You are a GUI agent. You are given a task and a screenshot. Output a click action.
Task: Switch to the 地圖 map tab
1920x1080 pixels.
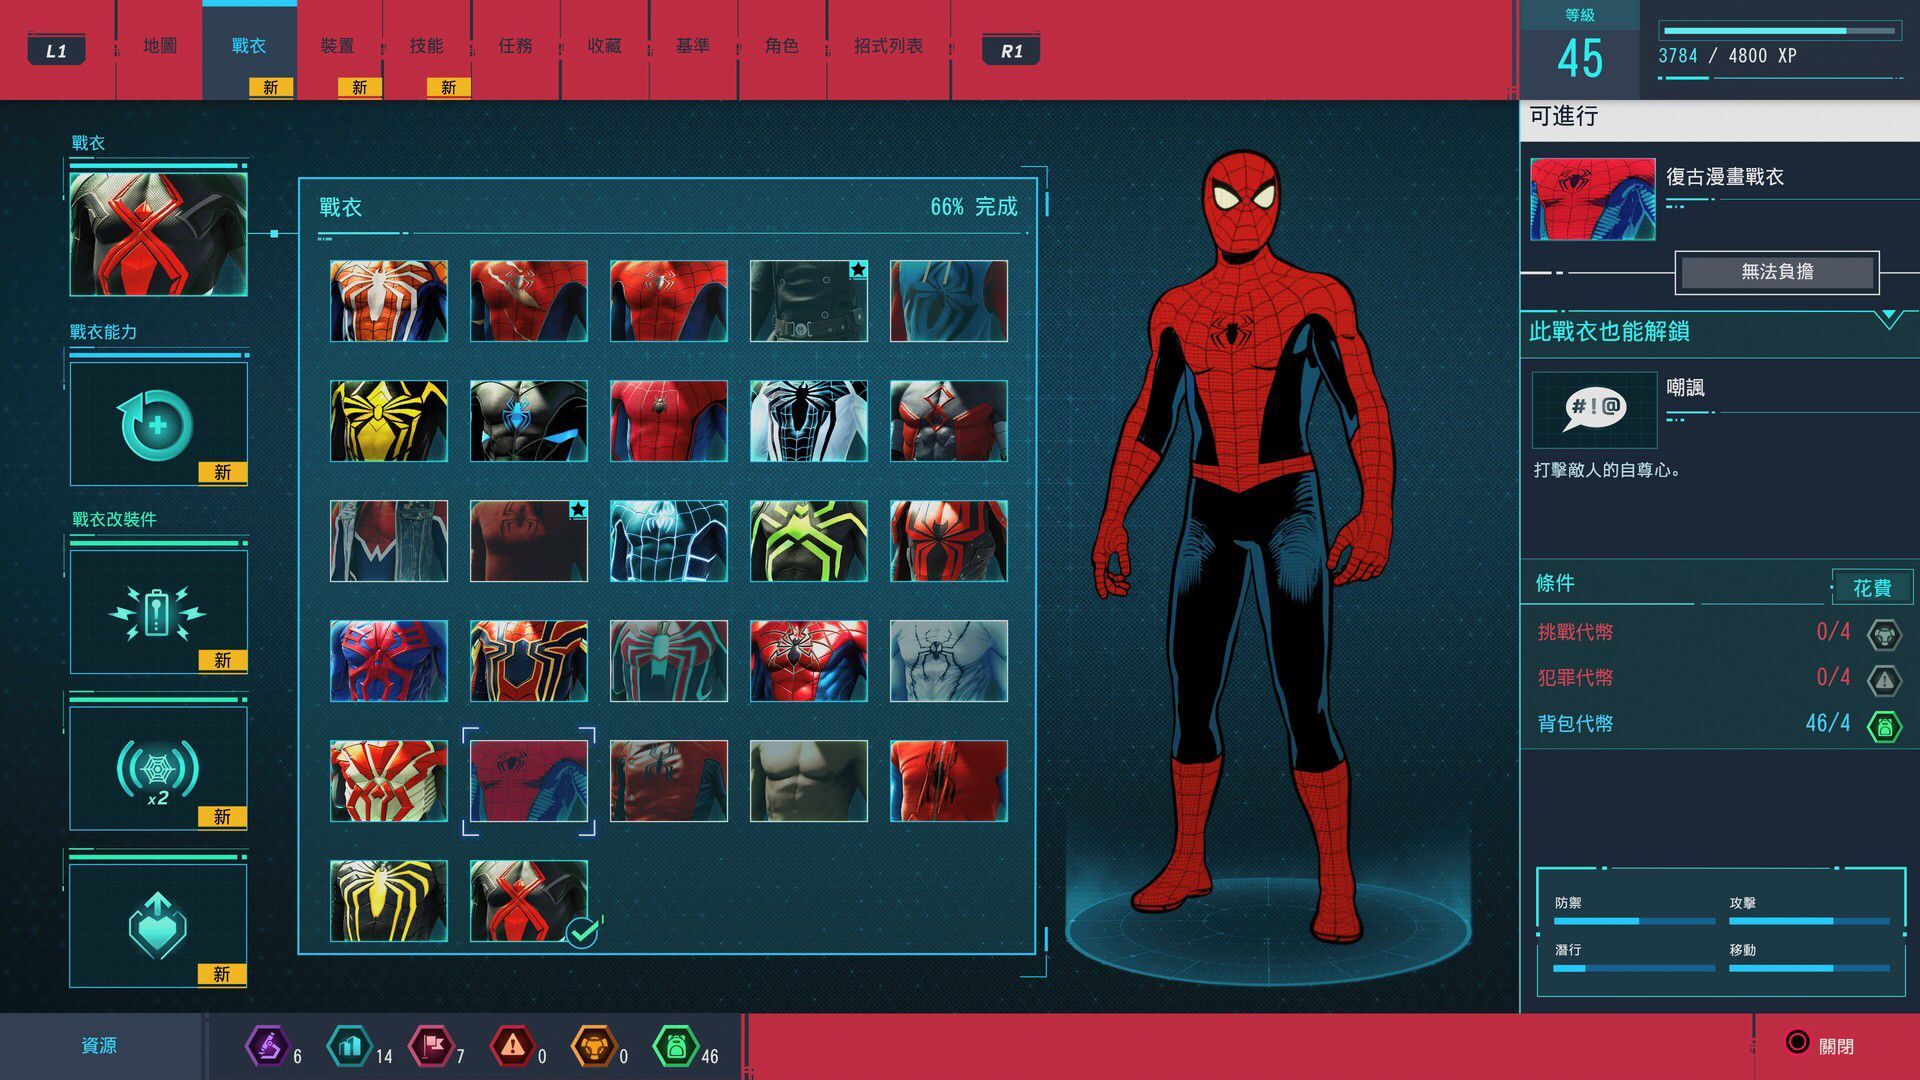click(159, 46)
